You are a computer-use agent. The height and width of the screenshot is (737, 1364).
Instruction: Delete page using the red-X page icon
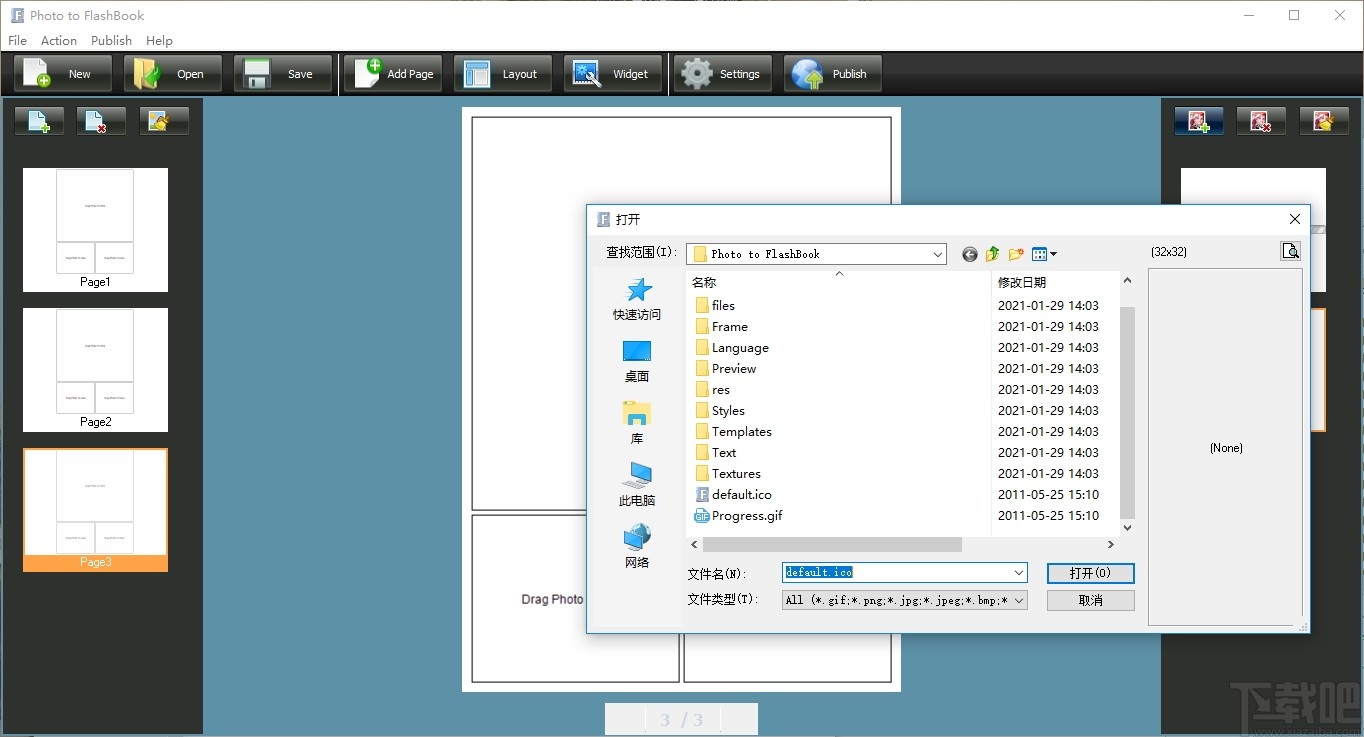tap(101, 121)
